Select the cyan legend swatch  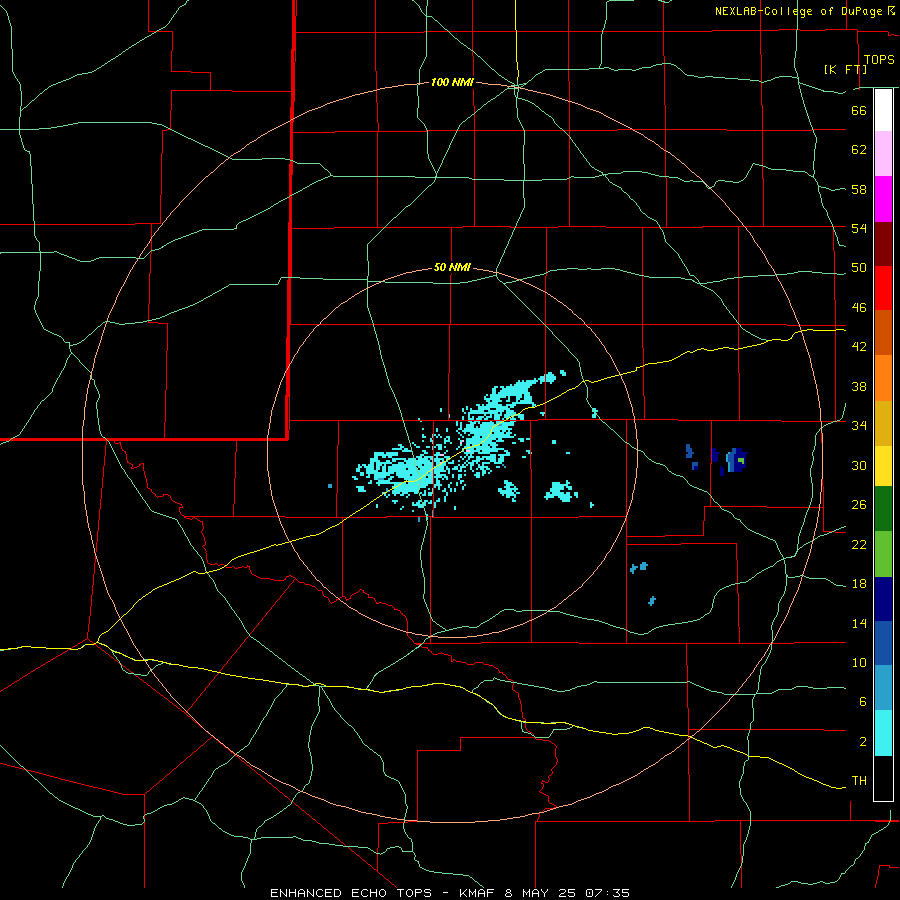883,733
